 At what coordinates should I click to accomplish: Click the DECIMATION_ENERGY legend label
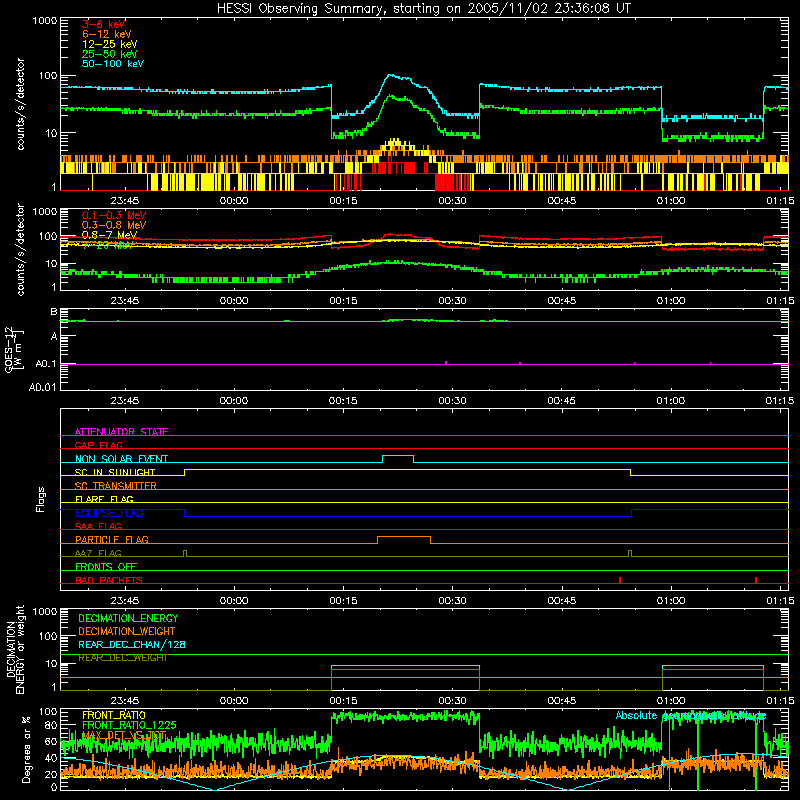coord(128,618)
